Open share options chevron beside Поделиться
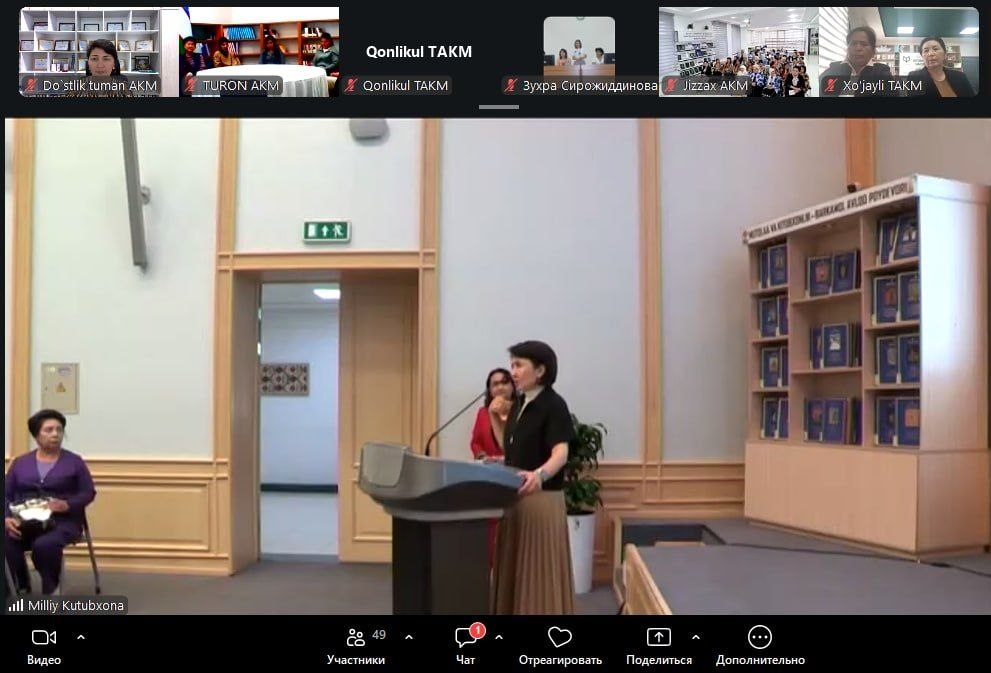 696,637
